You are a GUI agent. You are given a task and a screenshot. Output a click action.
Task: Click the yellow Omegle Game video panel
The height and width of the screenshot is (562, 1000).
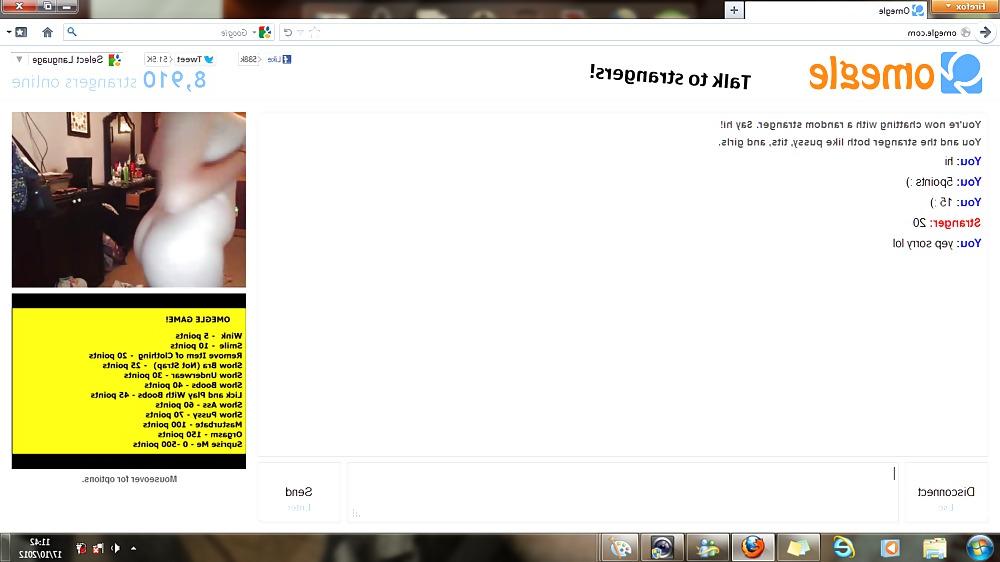pyautogui.click(x=129, y=381)
